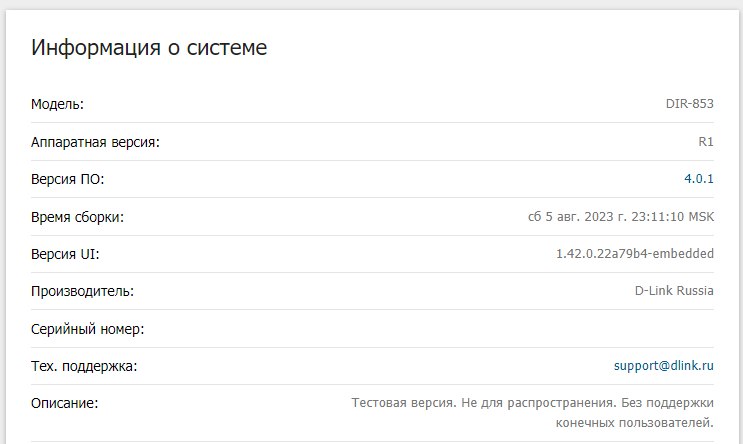Open the 4.0.1 firmware version link
The width and height of the screenshot is (743, 444).
[698, 179]
